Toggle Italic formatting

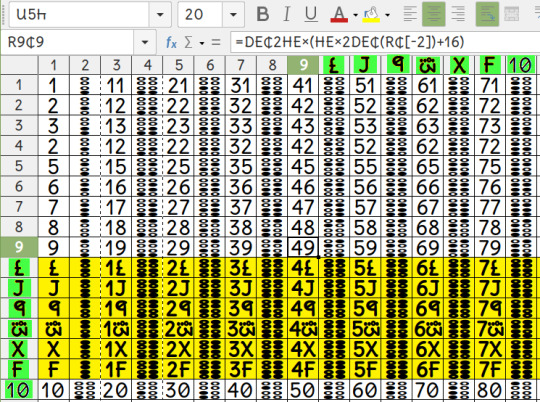click(x=287, y=14)
